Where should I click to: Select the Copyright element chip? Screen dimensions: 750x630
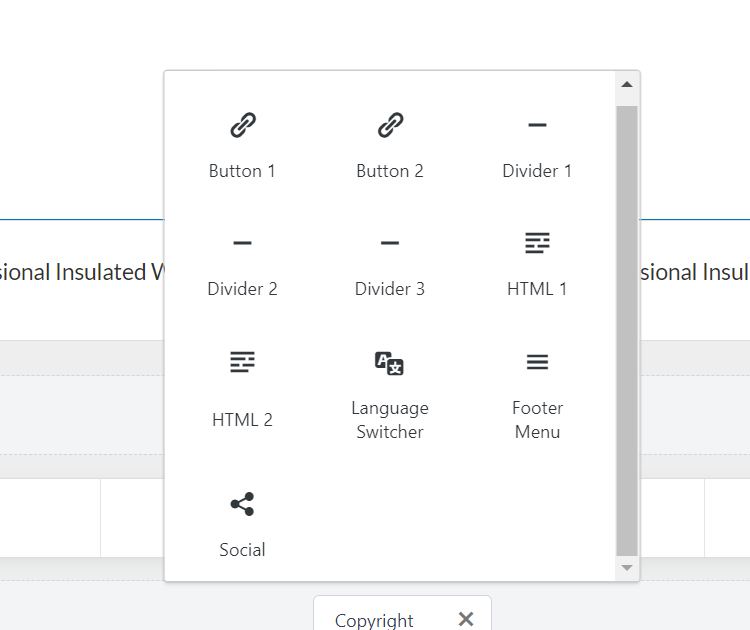pos(375,620)
